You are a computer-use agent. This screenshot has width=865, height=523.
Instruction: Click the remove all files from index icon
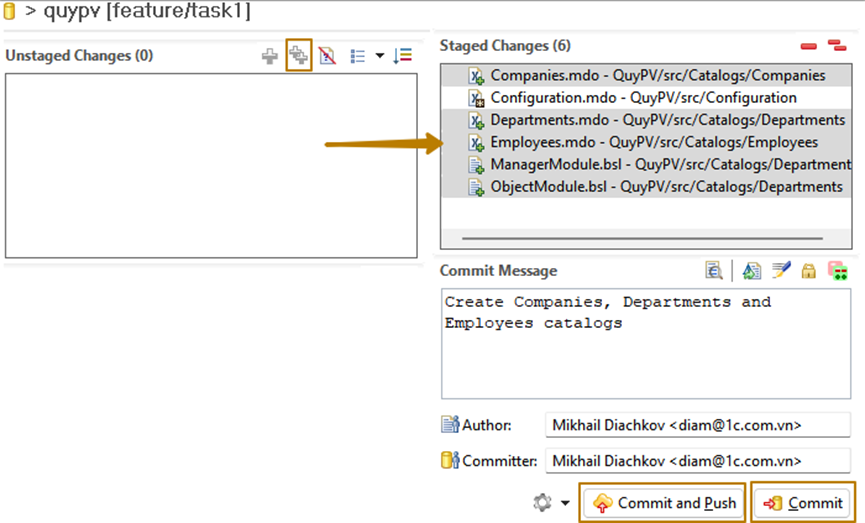(x=837, y=46)
